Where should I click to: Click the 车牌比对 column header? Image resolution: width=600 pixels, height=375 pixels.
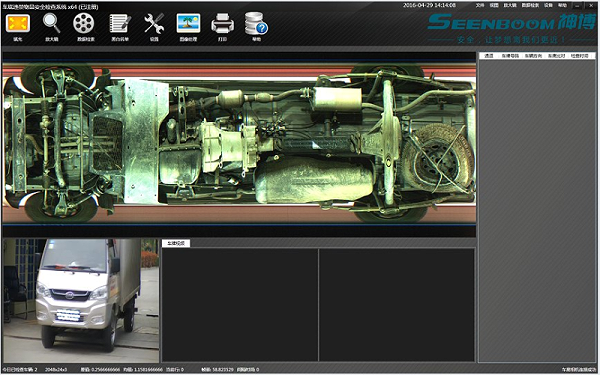pyautogui.click(x=556, y=56)
